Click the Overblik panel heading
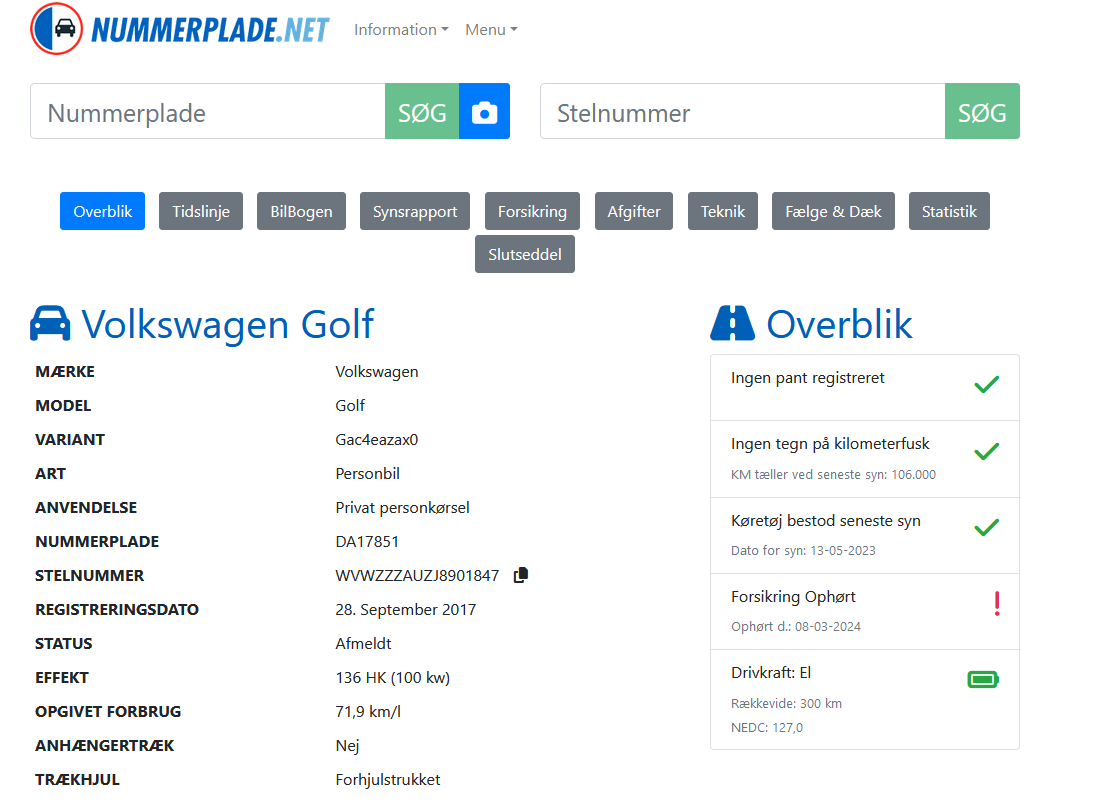This screenshot has width=1101, height=809. pos(839,324)
